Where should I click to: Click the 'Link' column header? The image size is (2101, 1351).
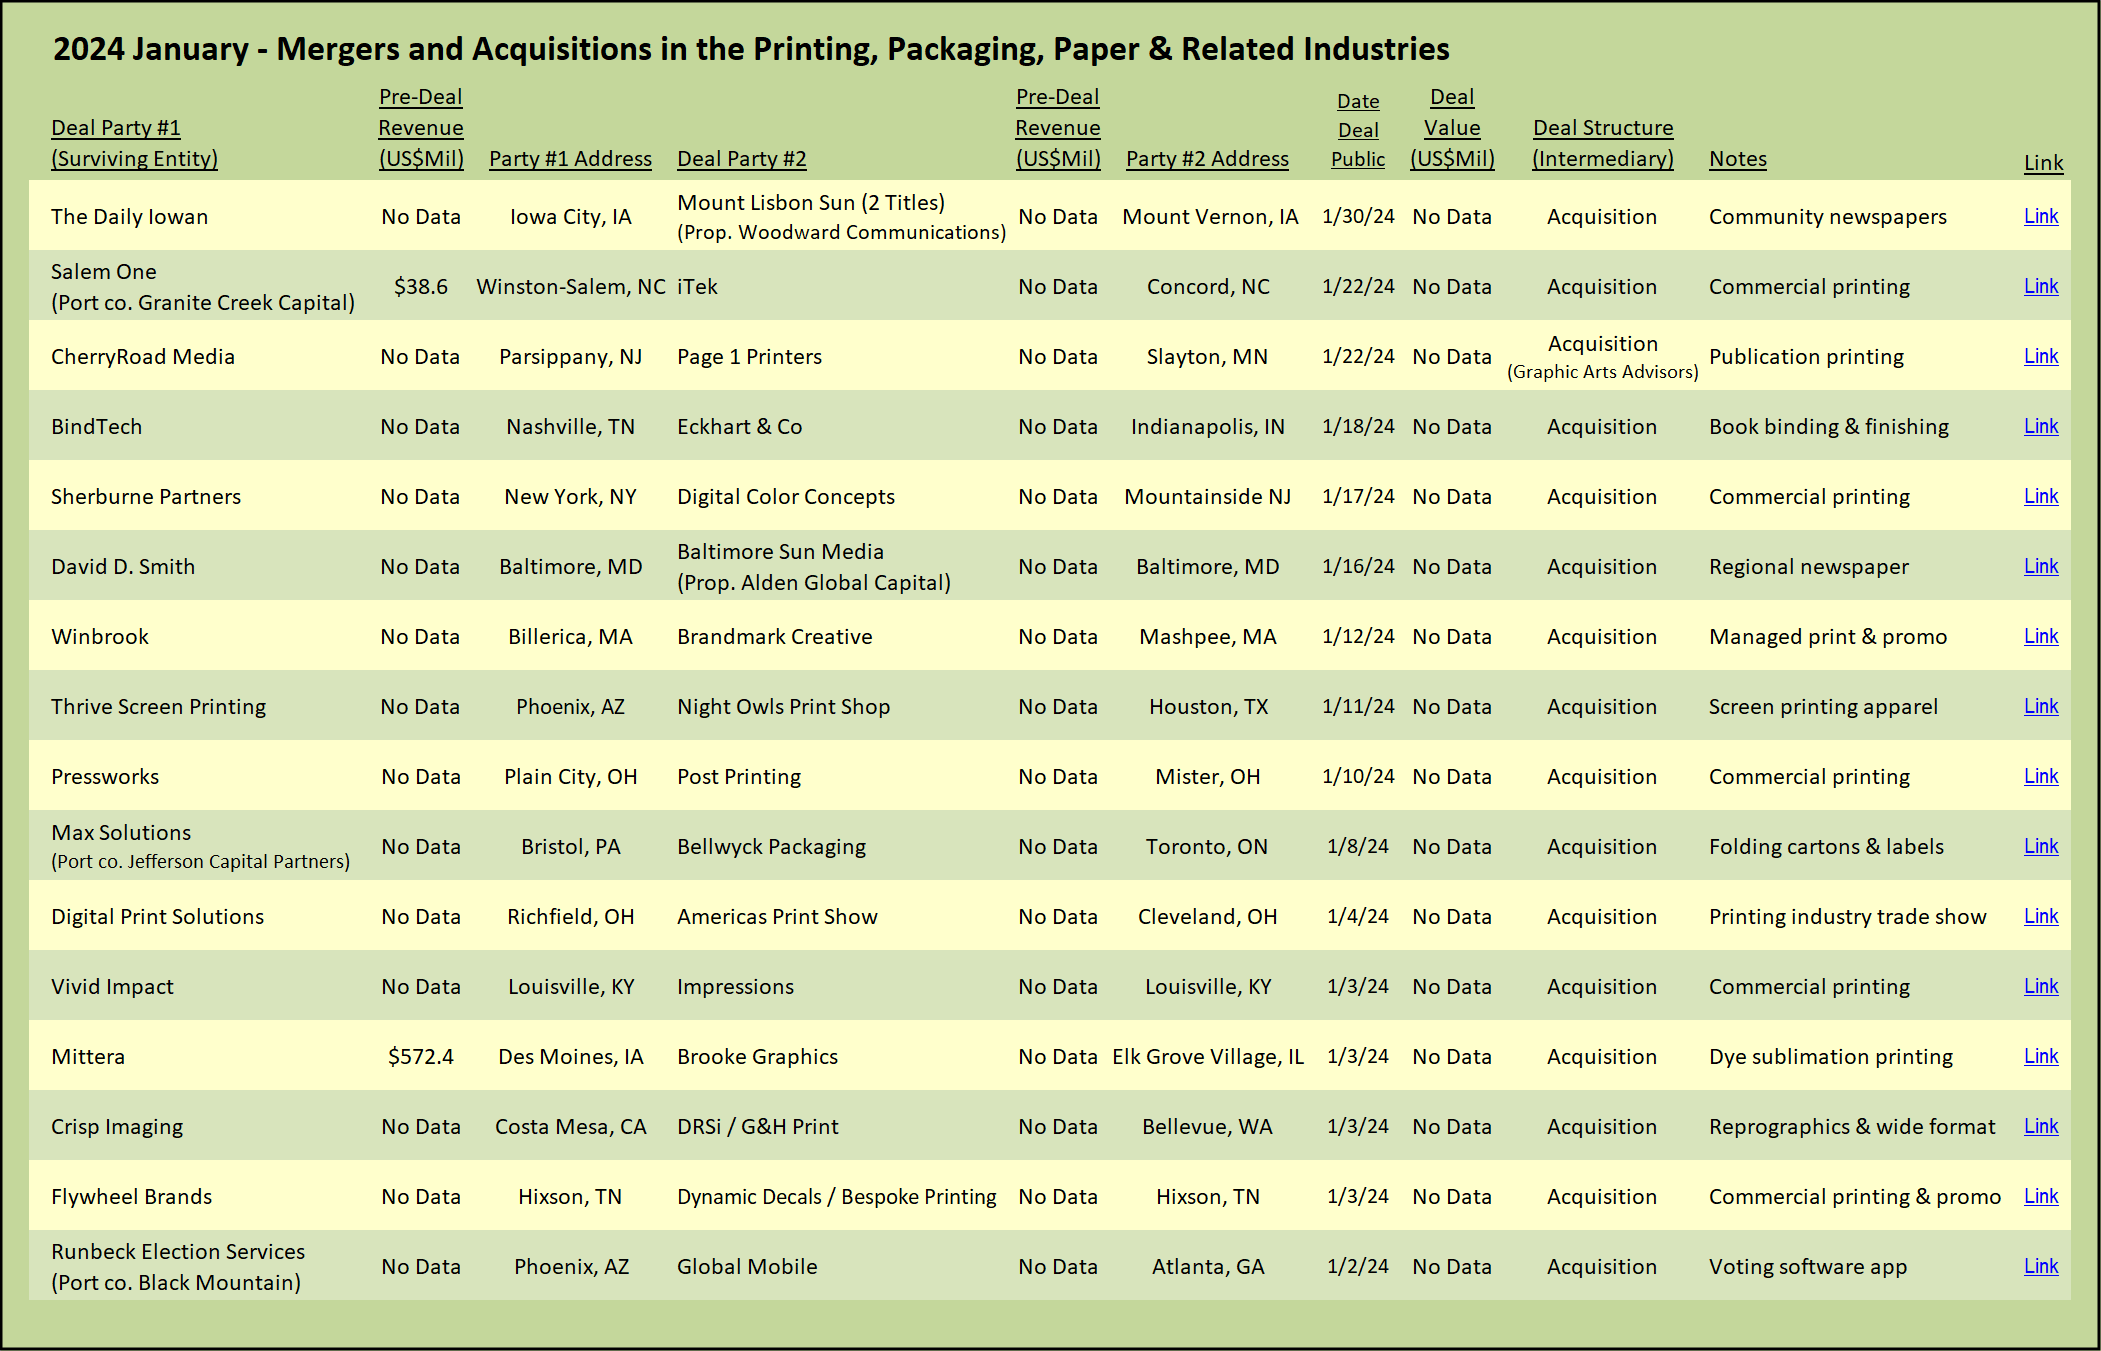tap(2043, 163)
